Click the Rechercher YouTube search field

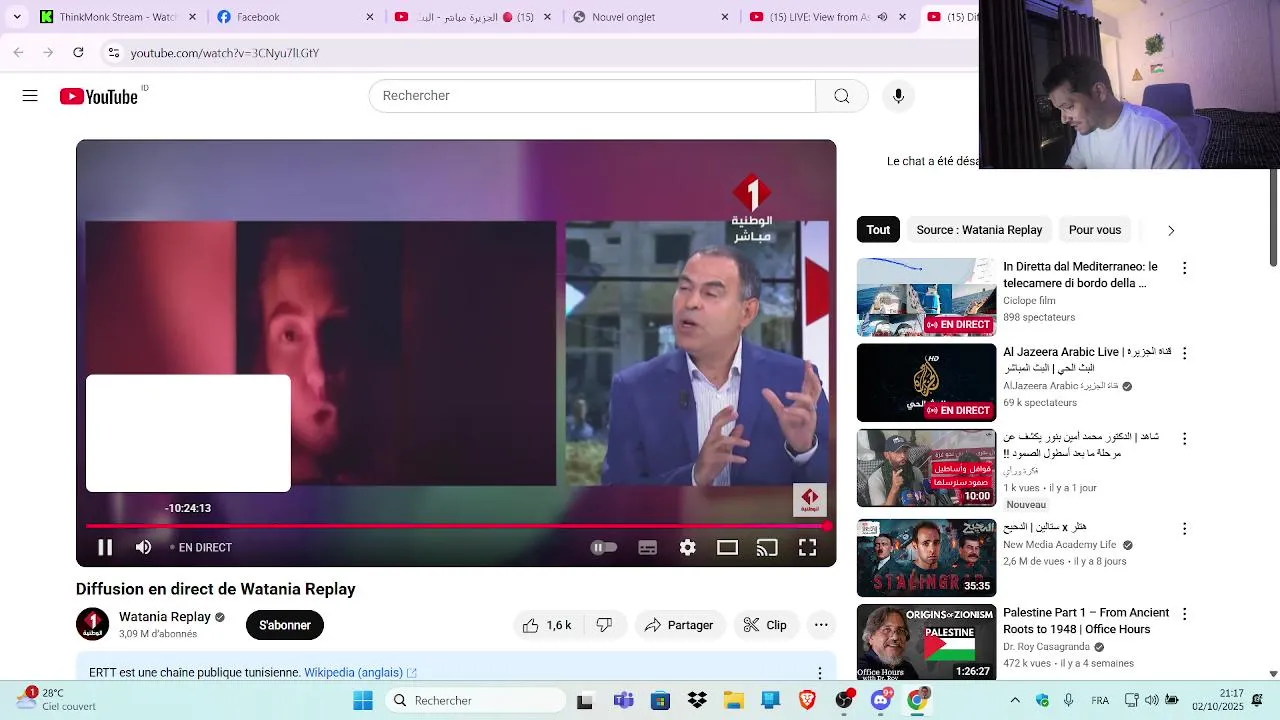click(x=592, y=96)
